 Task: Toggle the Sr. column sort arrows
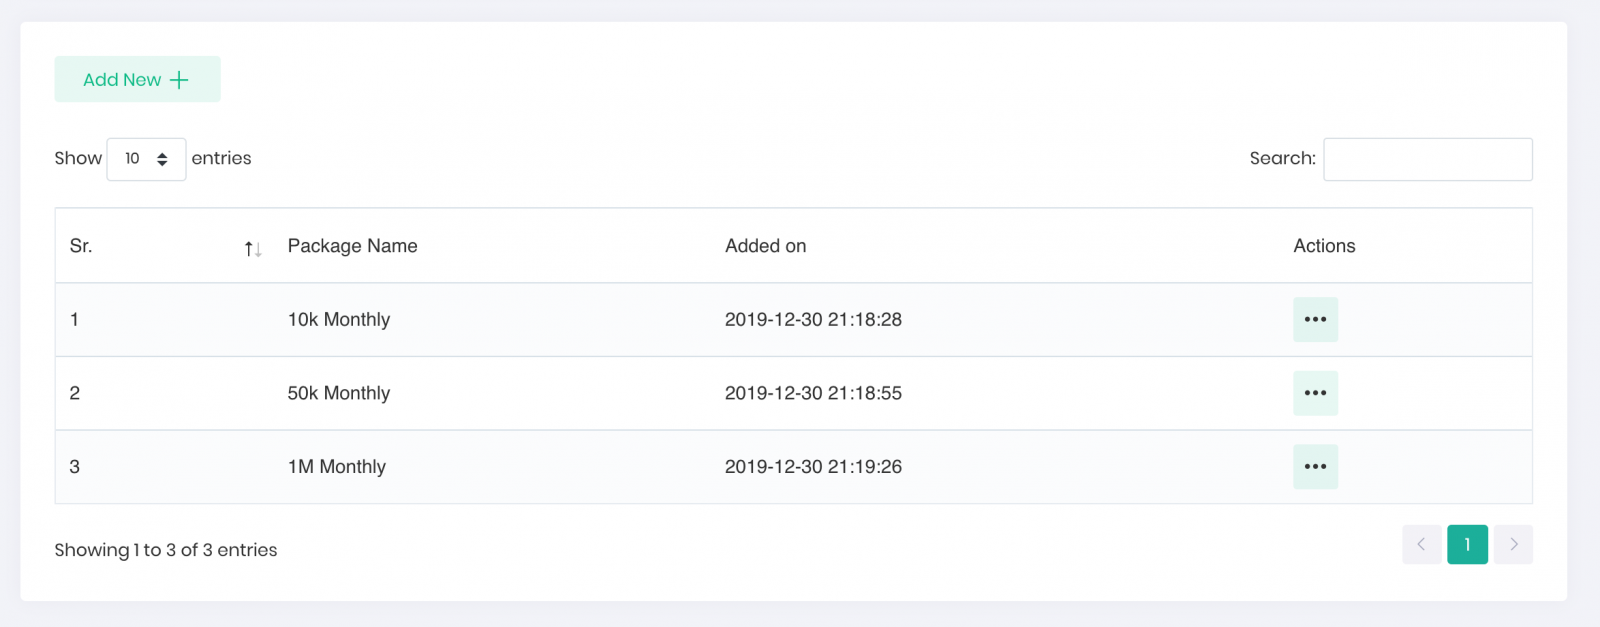click(253, 248)
